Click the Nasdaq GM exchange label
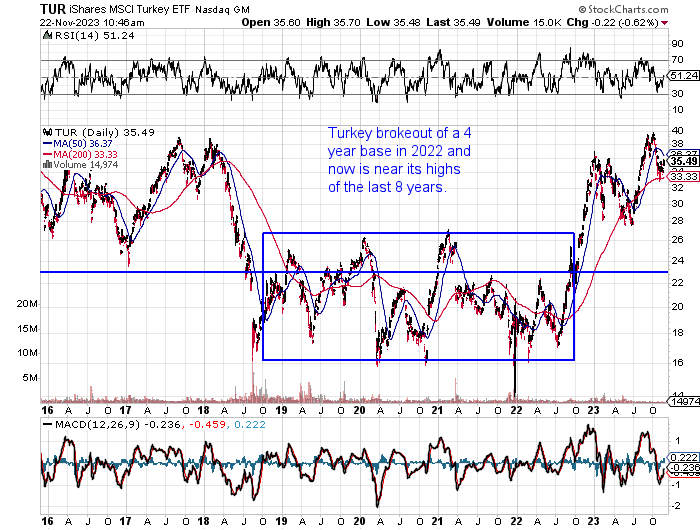700x530 pixels. [222, 9]
